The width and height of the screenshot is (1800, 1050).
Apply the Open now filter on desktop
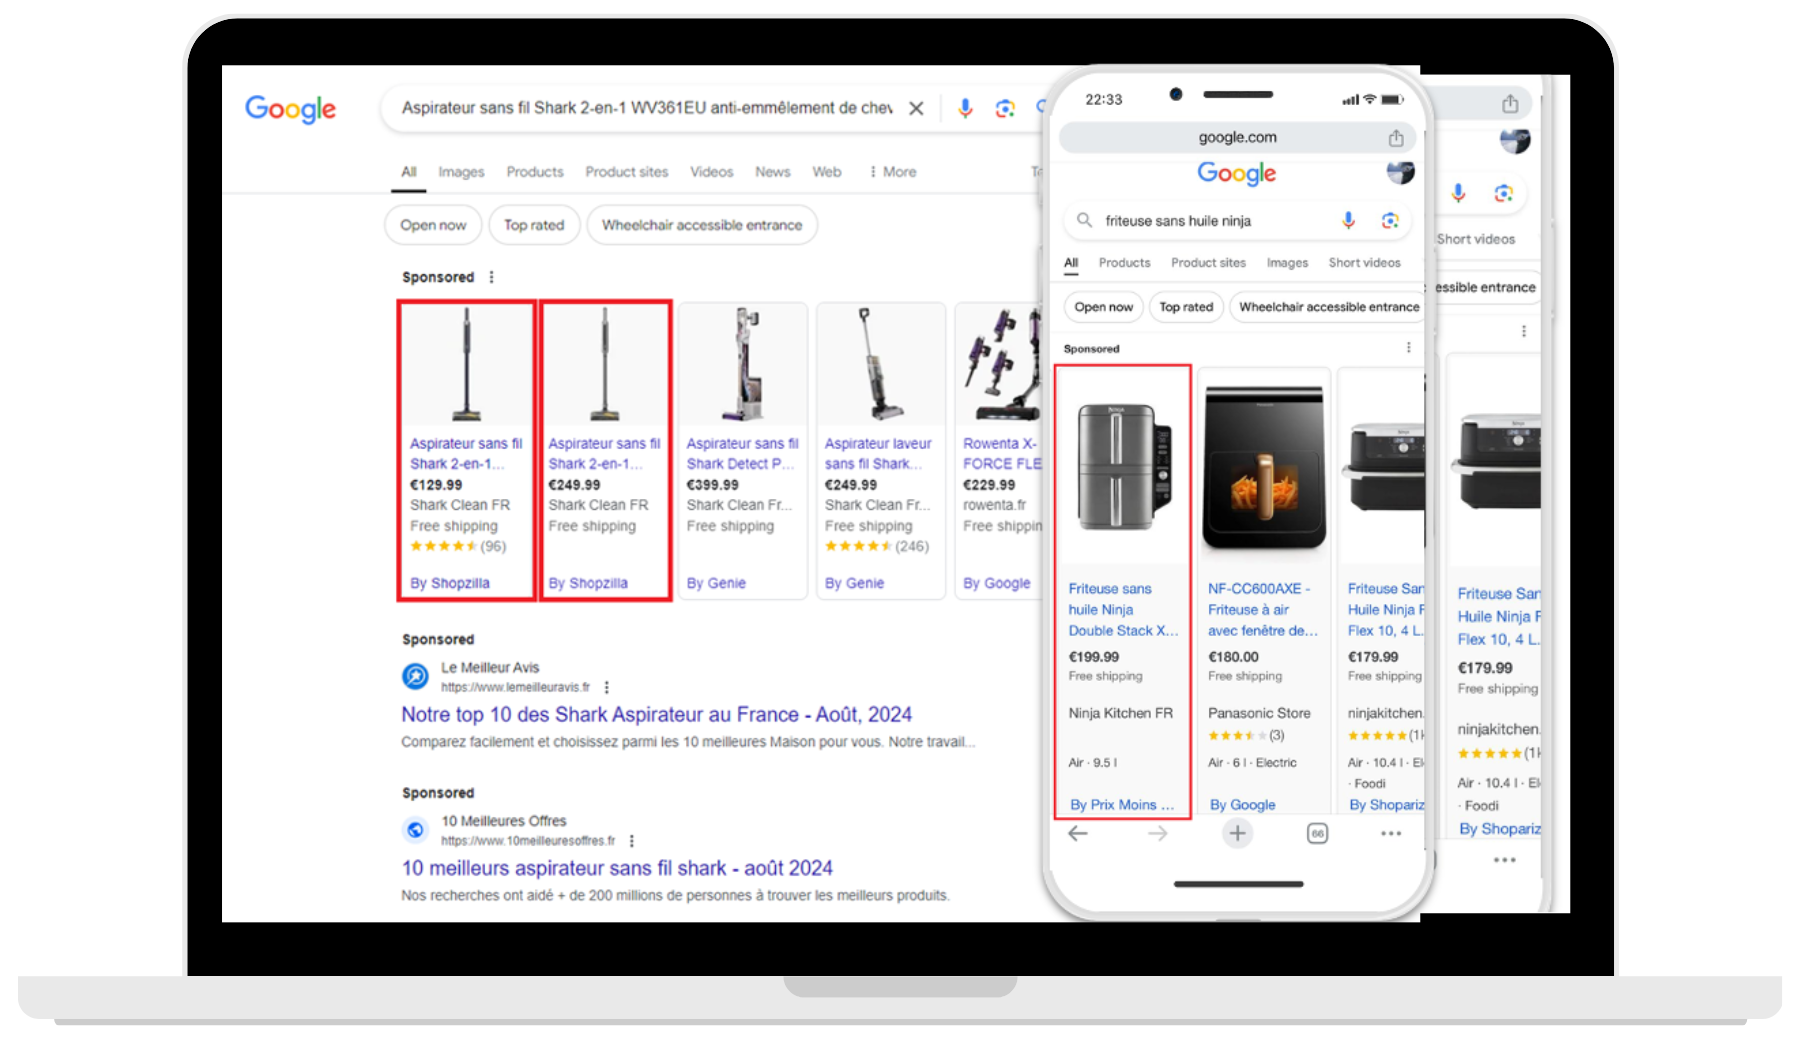point(433,225)
